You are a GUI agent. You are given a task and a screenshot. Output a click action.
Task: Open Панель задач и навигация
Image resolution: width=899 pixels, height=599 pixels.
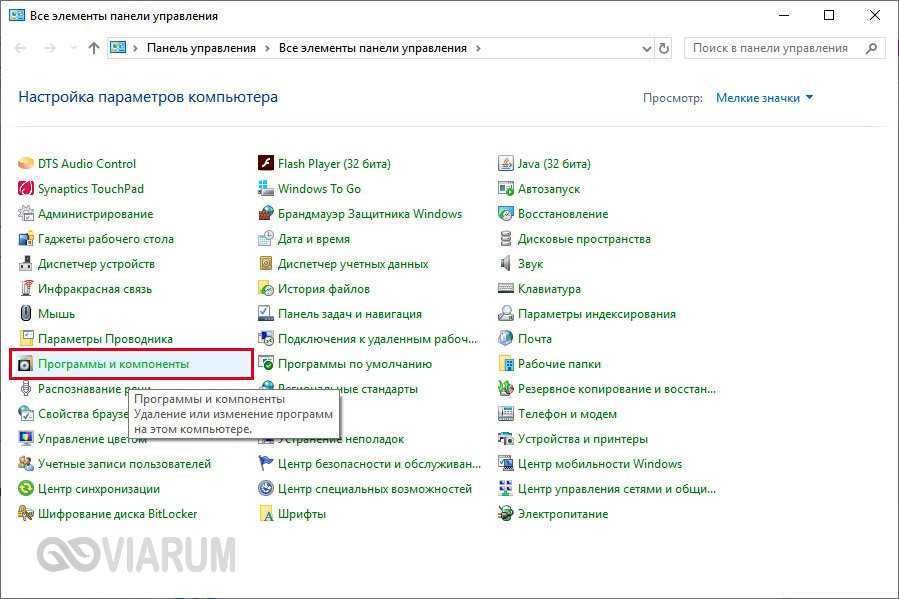tap(350, 314)
